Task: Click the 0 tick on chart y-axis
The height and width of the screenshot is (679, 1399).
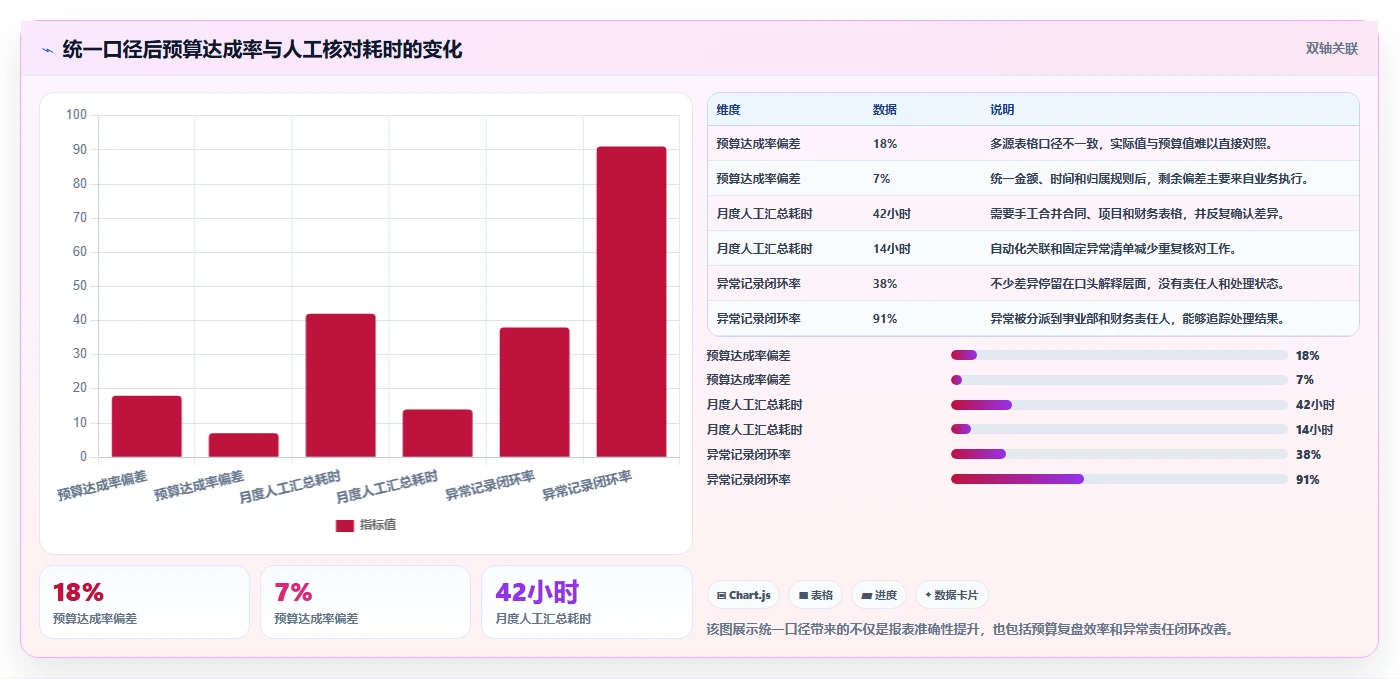Action: coord(83,457)
